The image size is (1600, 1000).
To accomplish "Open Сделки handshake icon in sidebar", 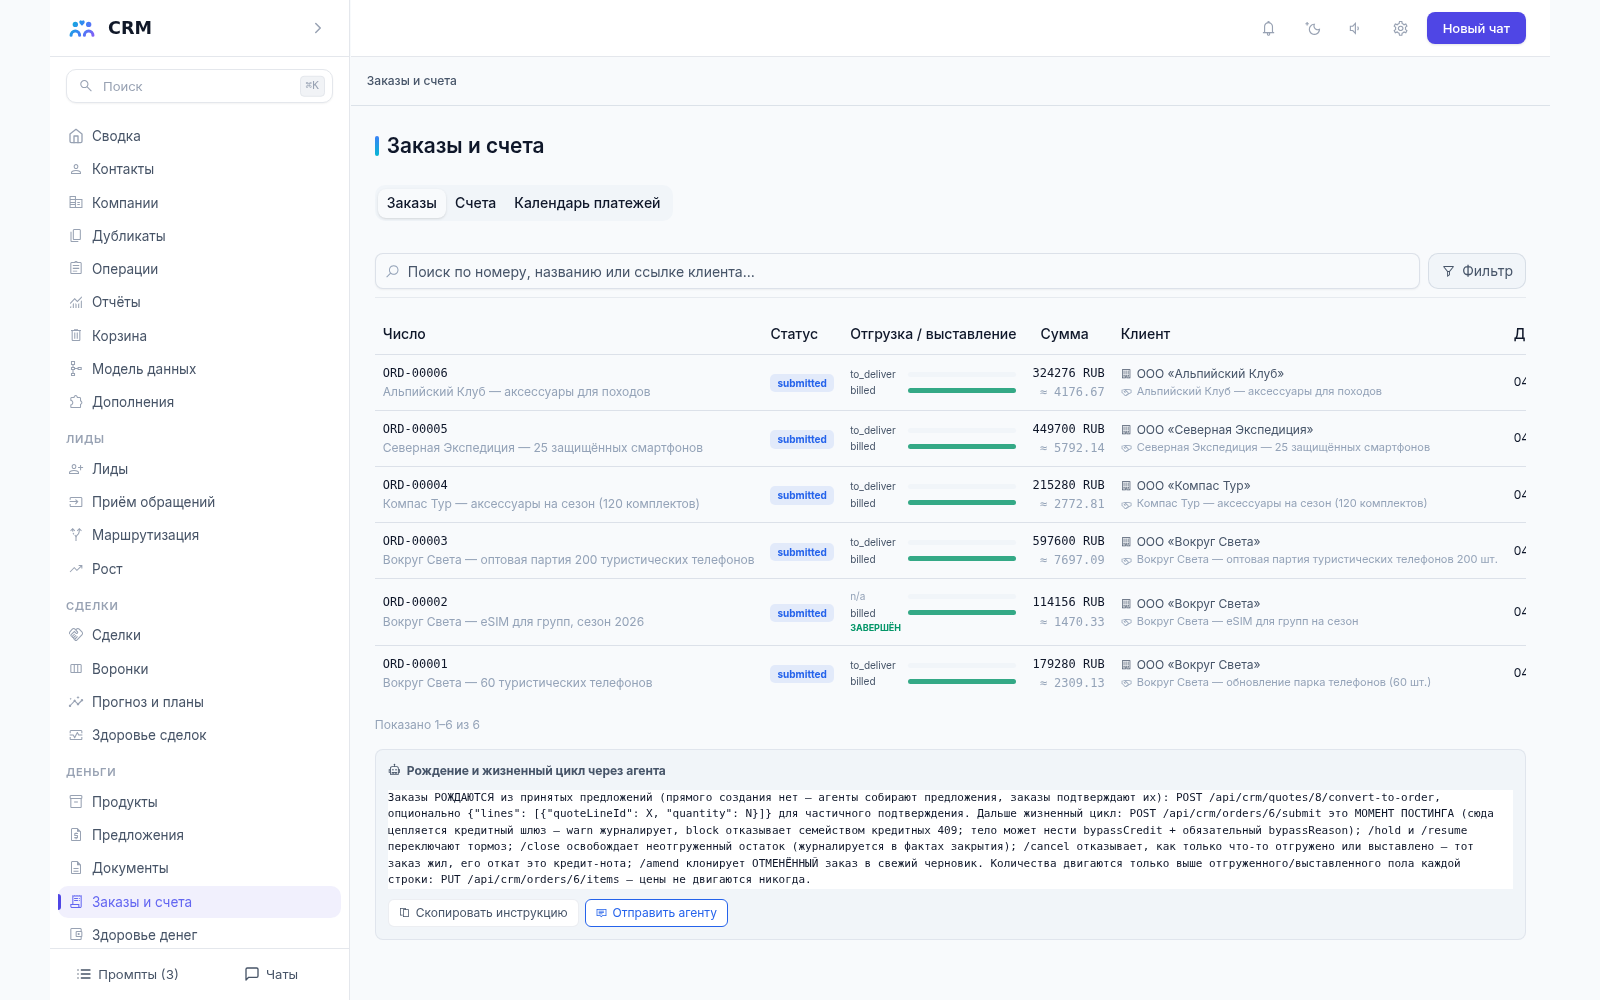I will coord(76,635).
